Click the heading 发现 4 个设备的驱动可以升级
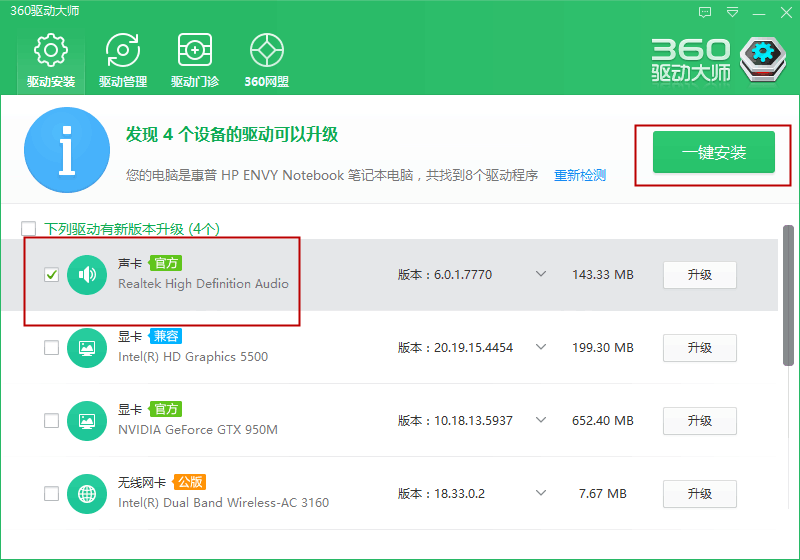Viewport: 800px width, 560px height. (x=232, y=135)
